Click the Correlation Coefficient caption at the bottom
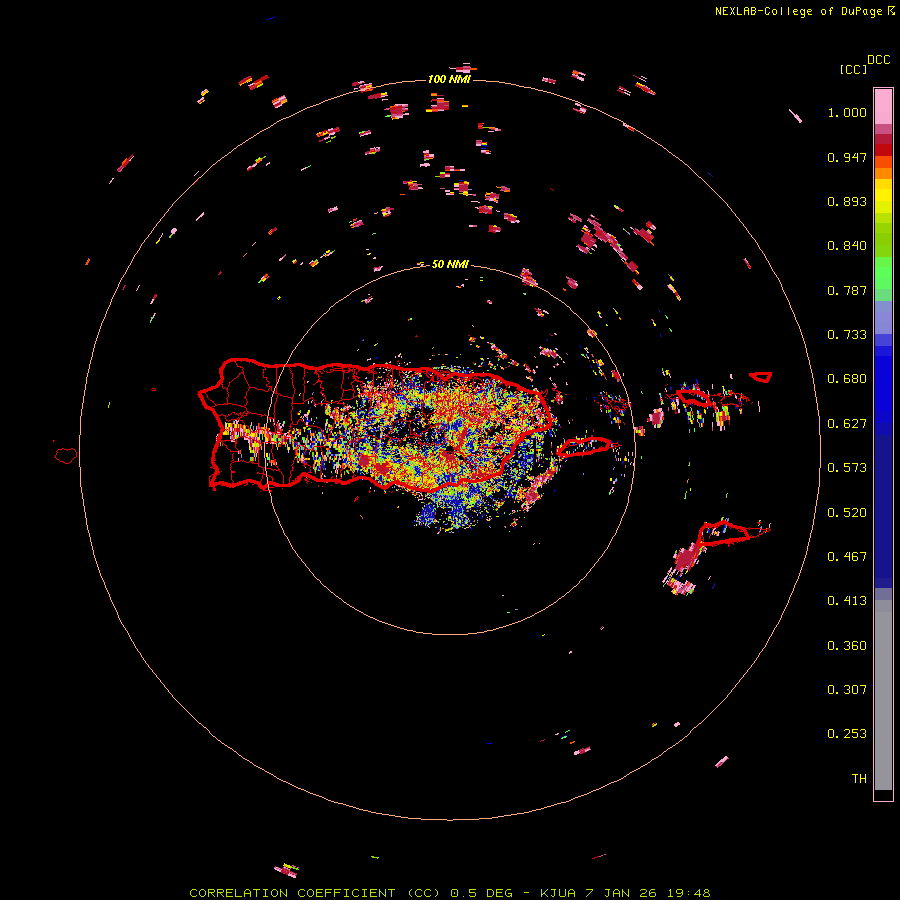Image resolution: width=900 pixels, height=900 pixels. (x=449, y=893)
